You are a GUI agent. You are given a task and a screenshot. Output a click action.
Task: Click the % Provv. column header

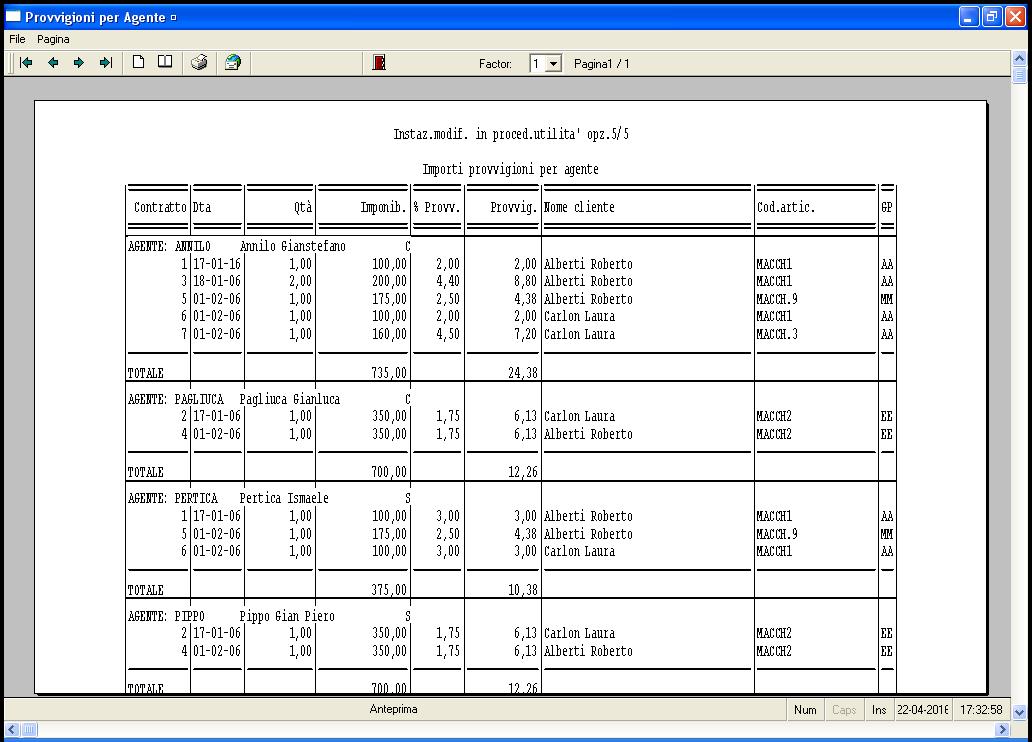click(x=437, y=207)
